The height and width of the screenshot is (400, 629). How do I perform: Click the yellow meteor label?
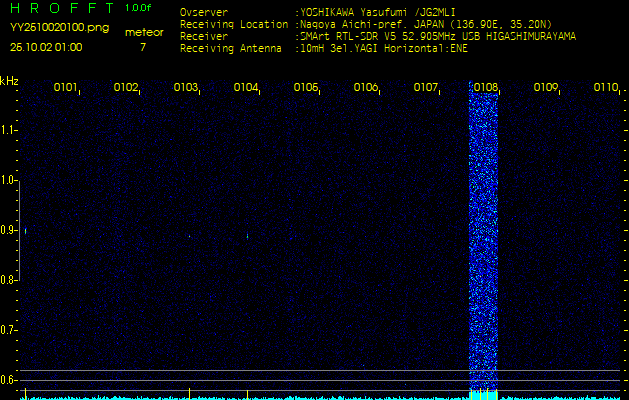143,32
